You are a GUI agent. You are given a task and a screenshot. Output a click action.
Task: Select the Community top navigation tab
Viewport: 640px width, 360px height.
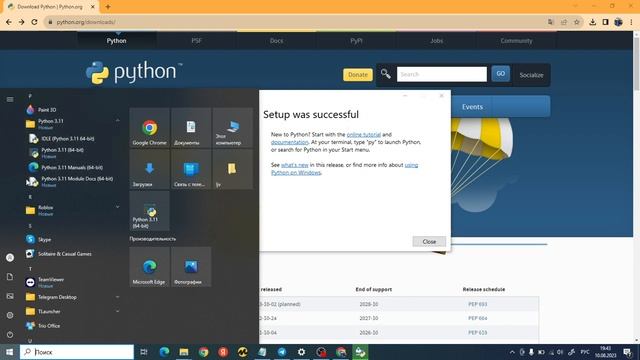516,41
